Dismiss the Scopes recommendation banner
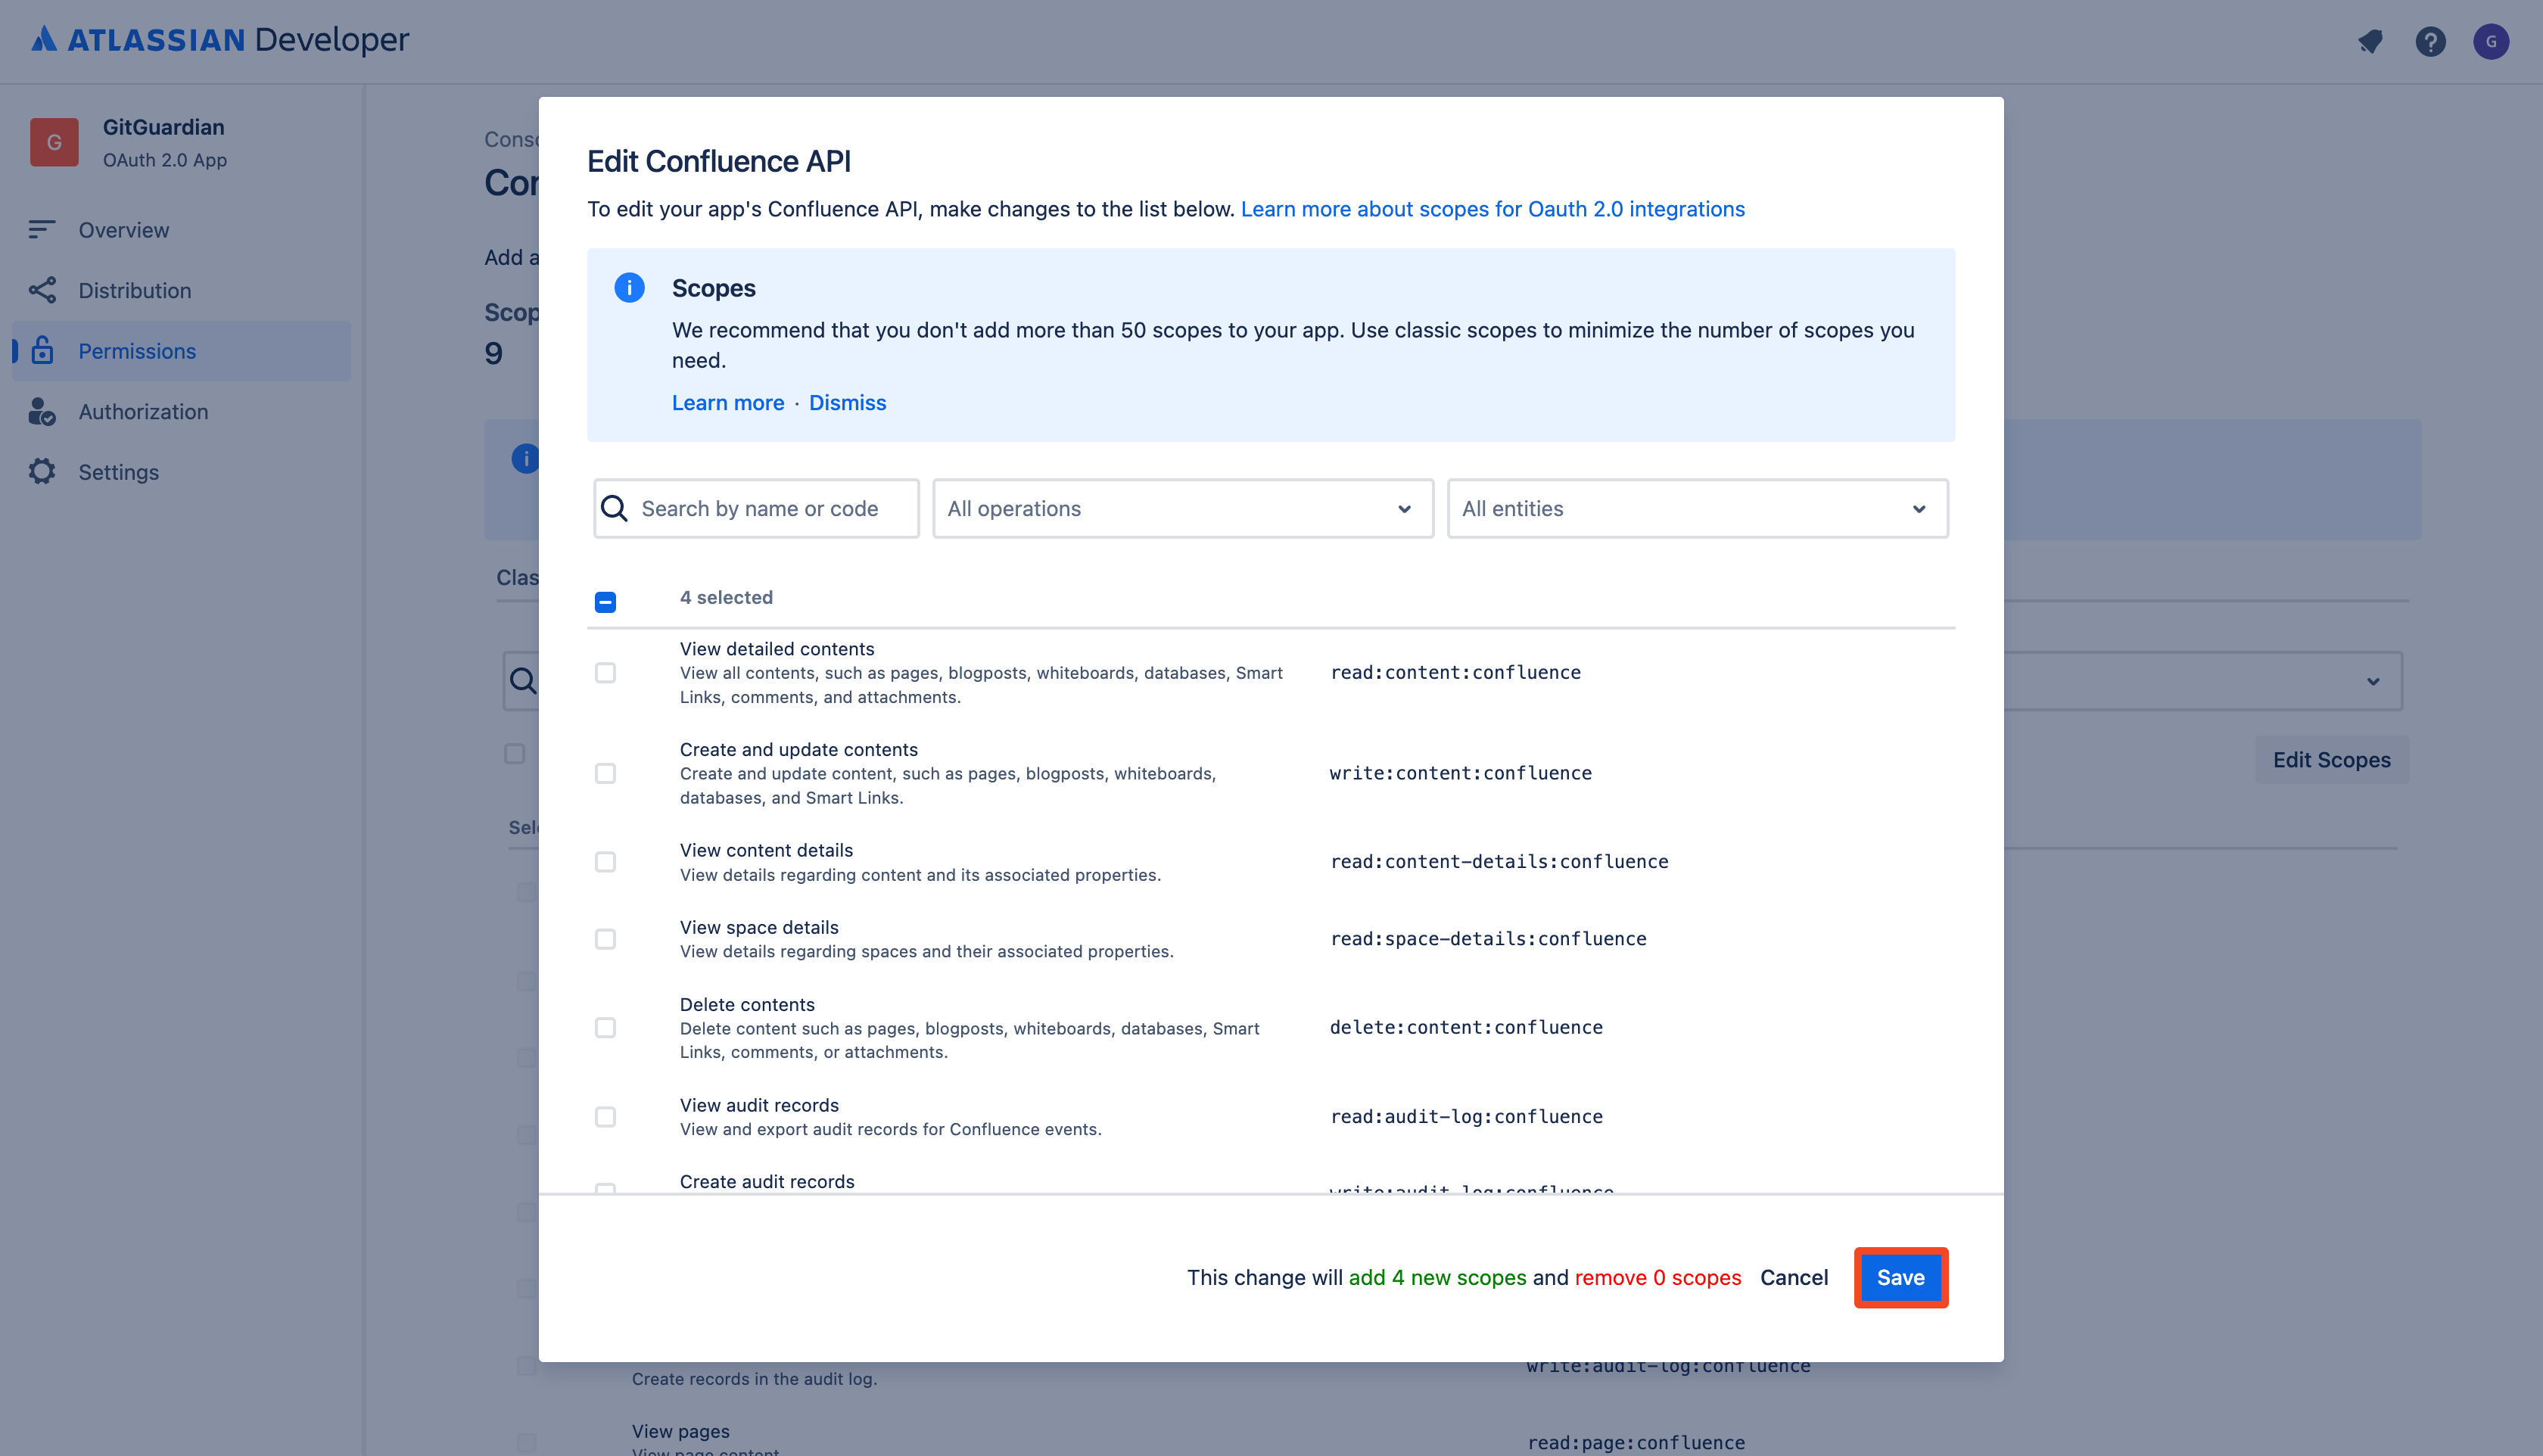 (847, 402)
